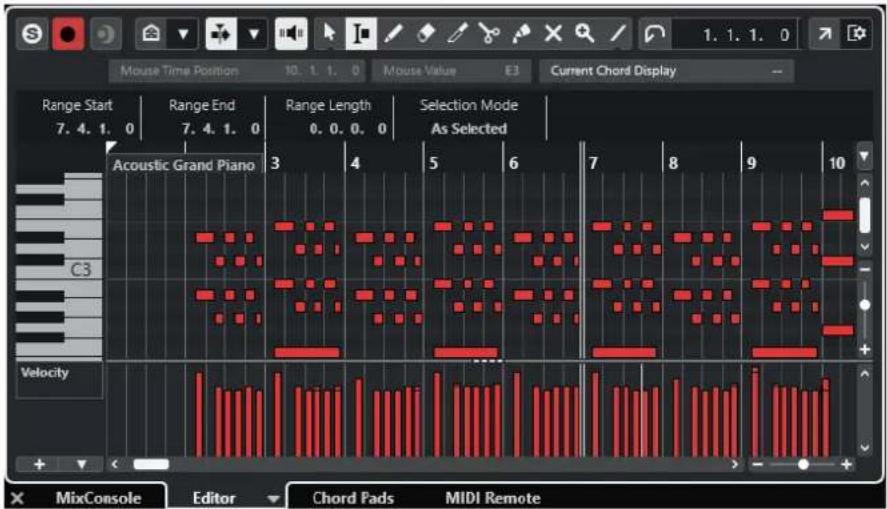The image size is (887, 509).
Task: Select the Draw pencil tool
Action: point(394,34)
